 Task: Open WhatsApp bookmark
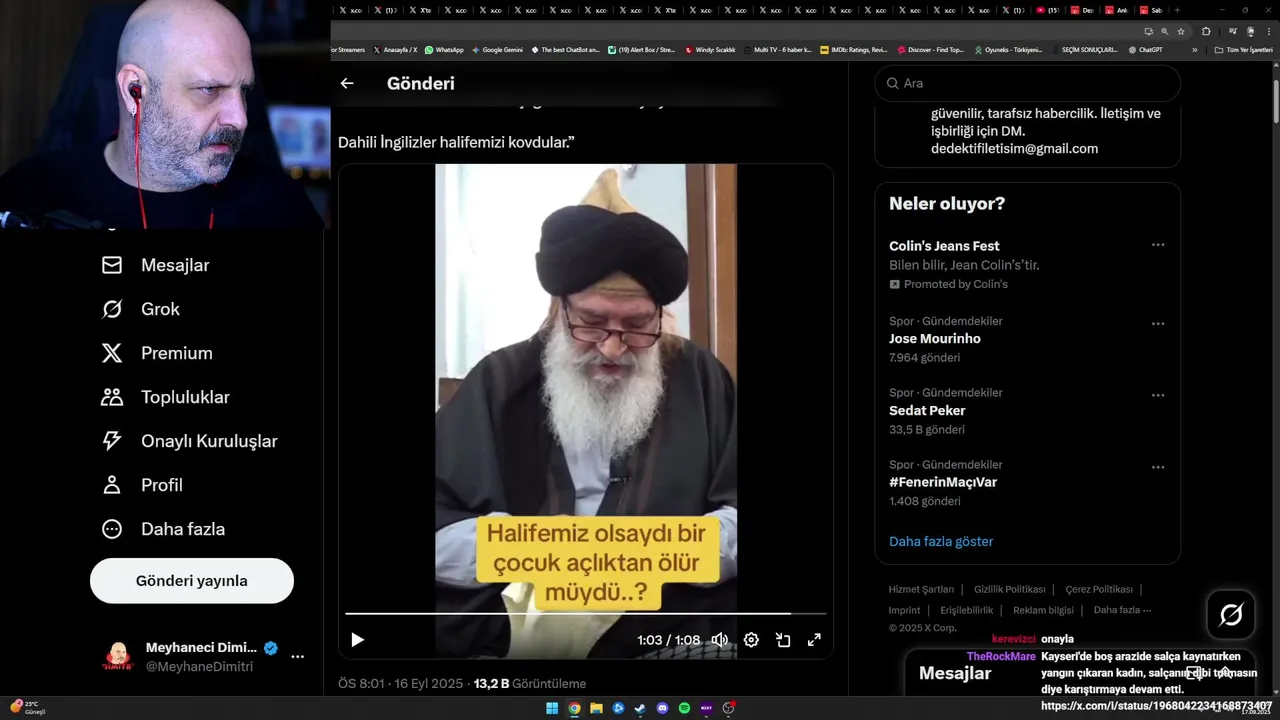[x=444, y=50]
